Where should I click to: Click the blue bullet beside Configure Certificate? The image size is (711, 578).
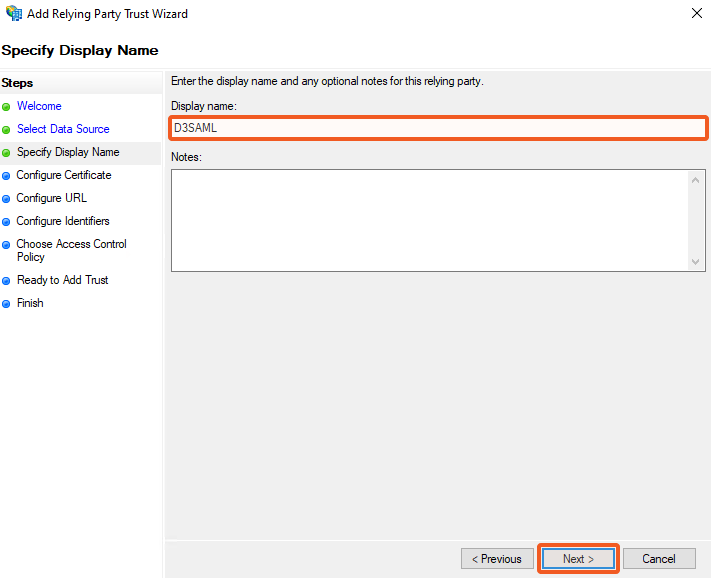tap(6, 176)
